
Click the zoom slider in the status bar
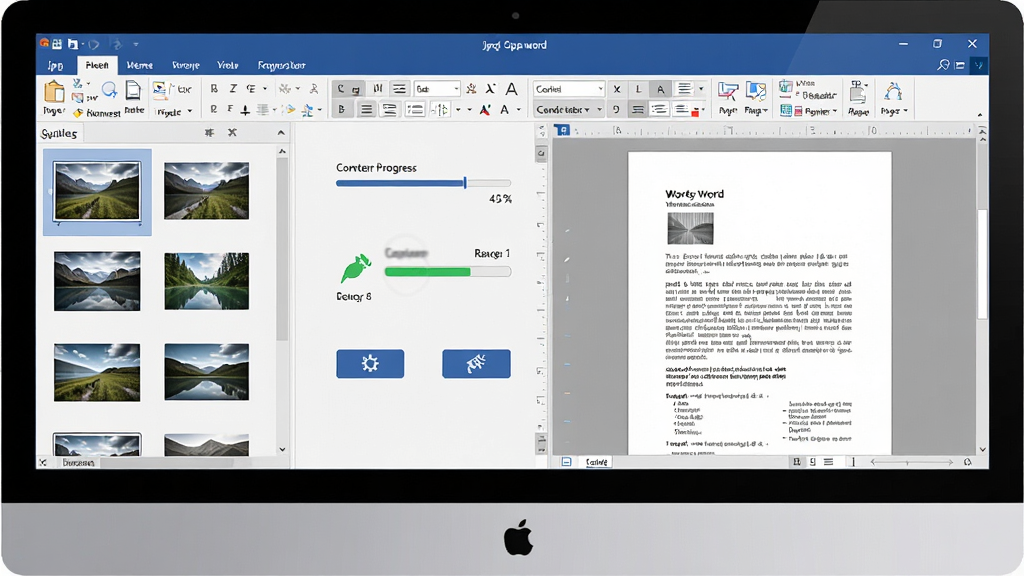pyautogui.click(x=912, y=462)
